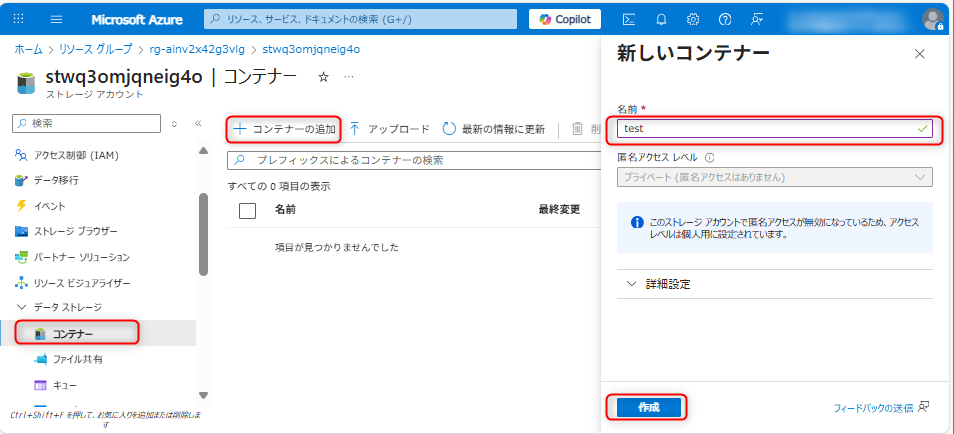The width and height of the screenshot is (954, 434).
Task: Expand the 詳細設定 section
Action: (660, 284)
